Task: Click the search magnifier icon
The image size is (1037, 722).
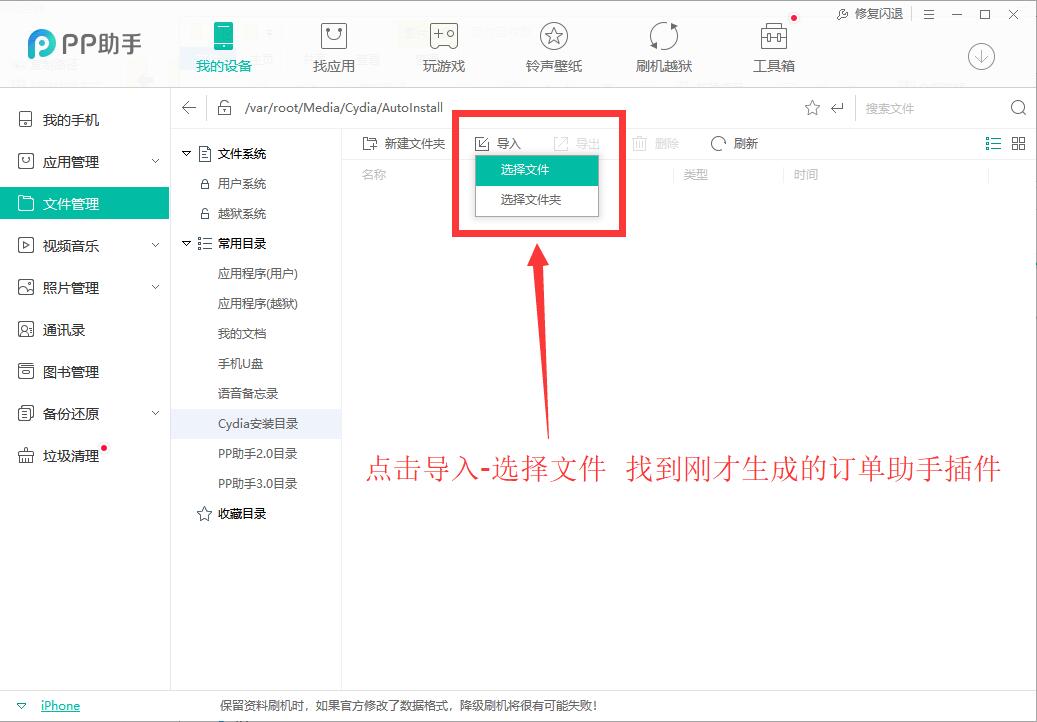Action: click(x=1018, y=108)
